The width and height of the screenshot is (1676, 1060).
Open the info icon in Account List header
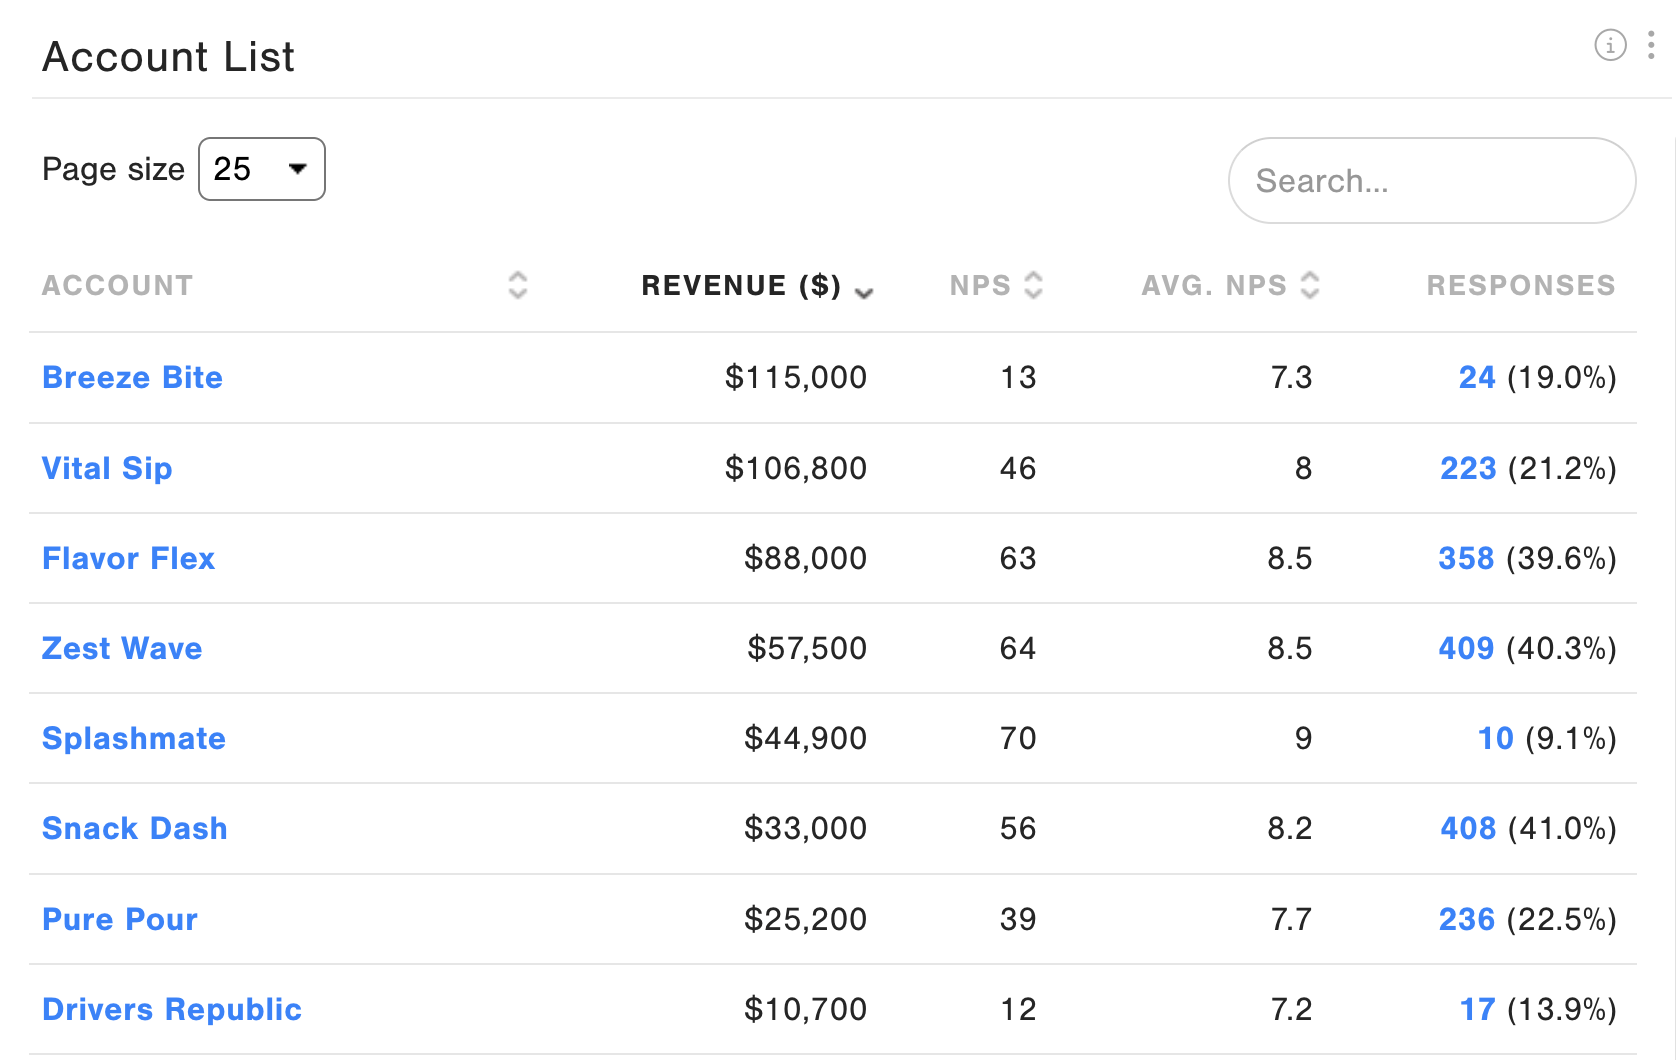[1610, 45]
